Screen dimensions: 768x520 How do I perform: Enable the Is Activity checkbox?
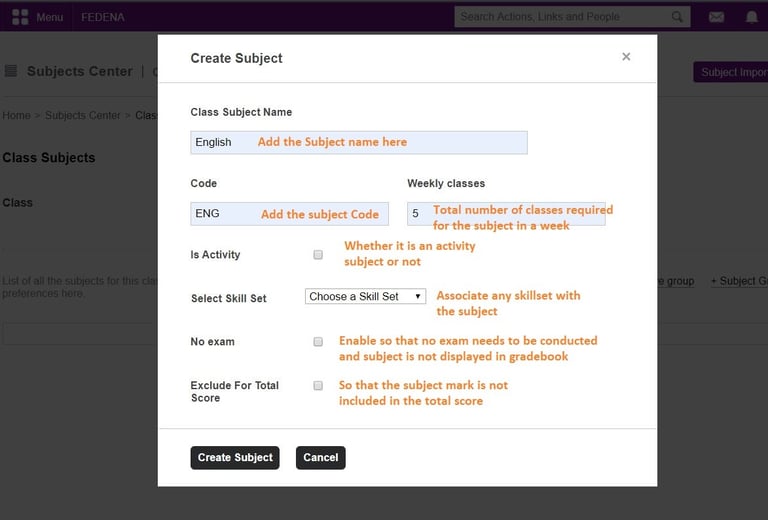point(318,255)
